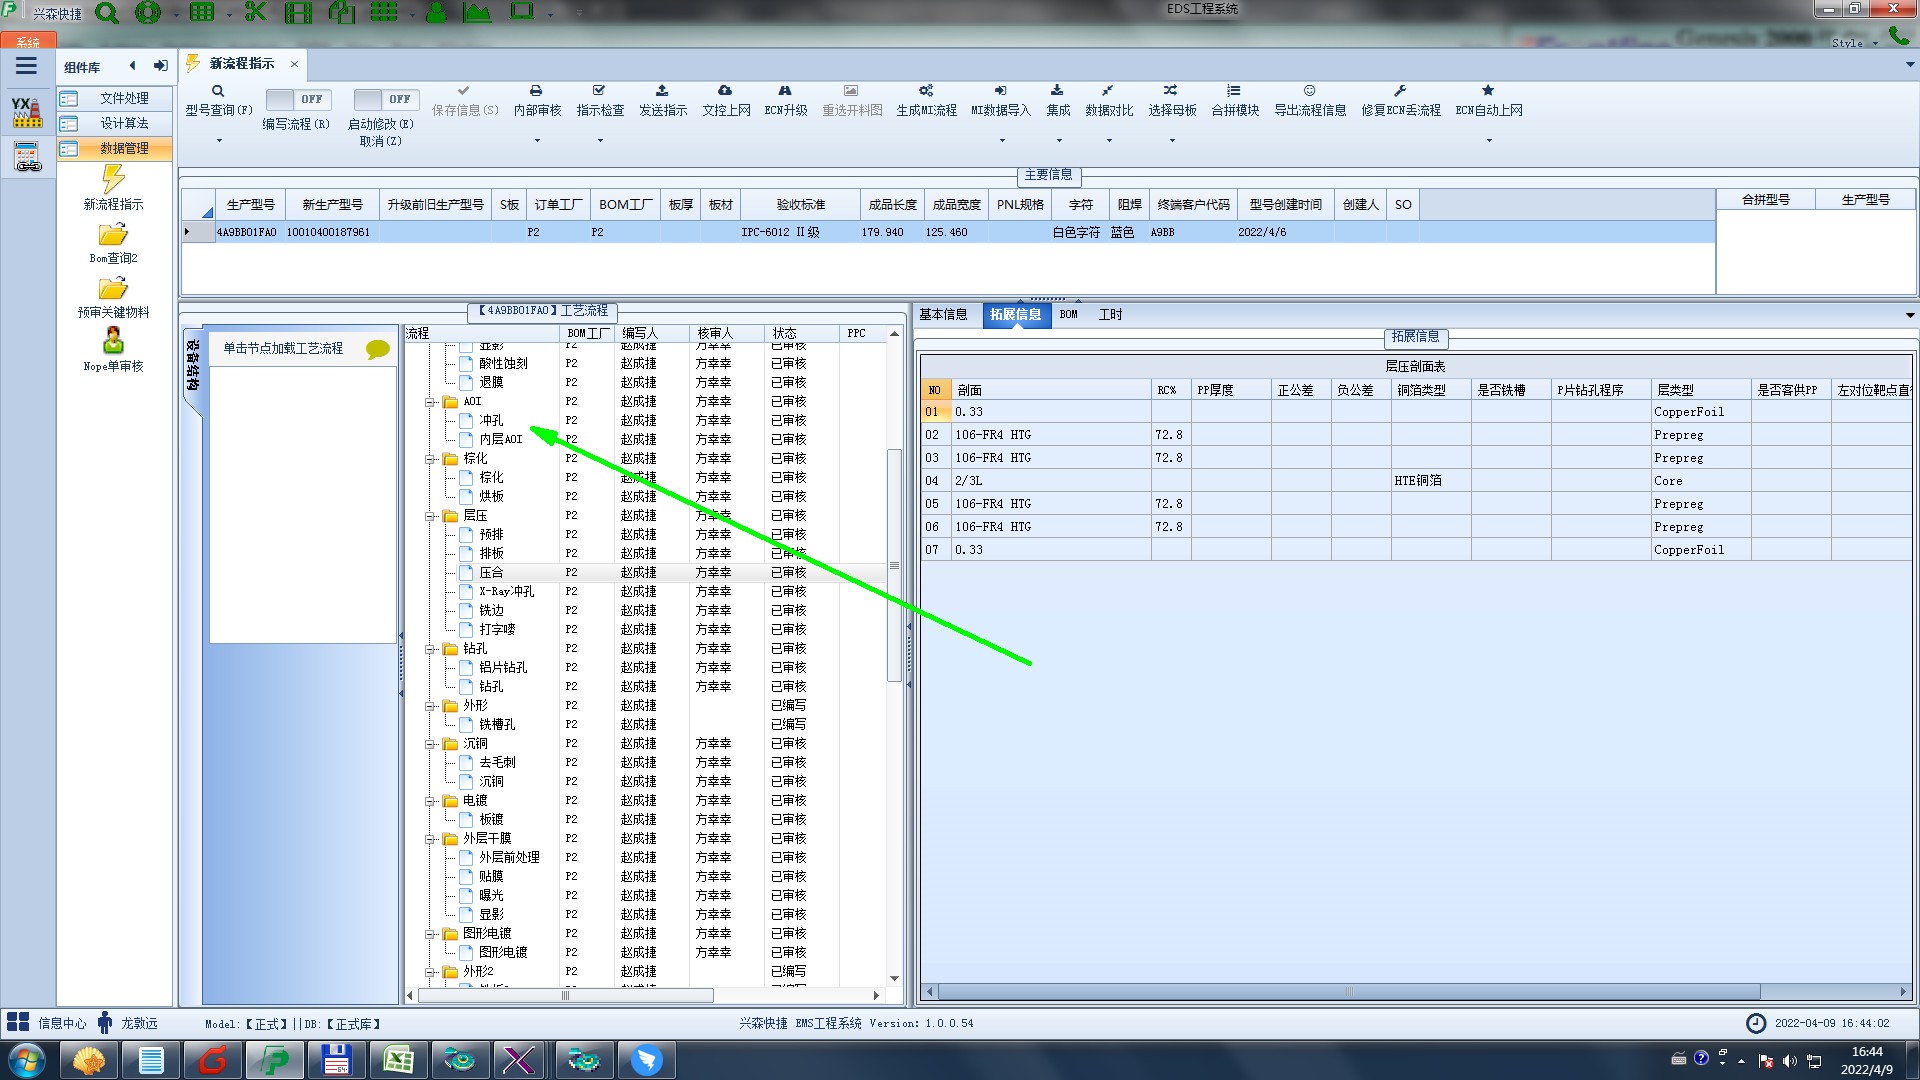The width and height of the screenshot is (1920, 1080).
Task: Toggle the 编写流程 OFF switch
Action: [x=296, y=100]
